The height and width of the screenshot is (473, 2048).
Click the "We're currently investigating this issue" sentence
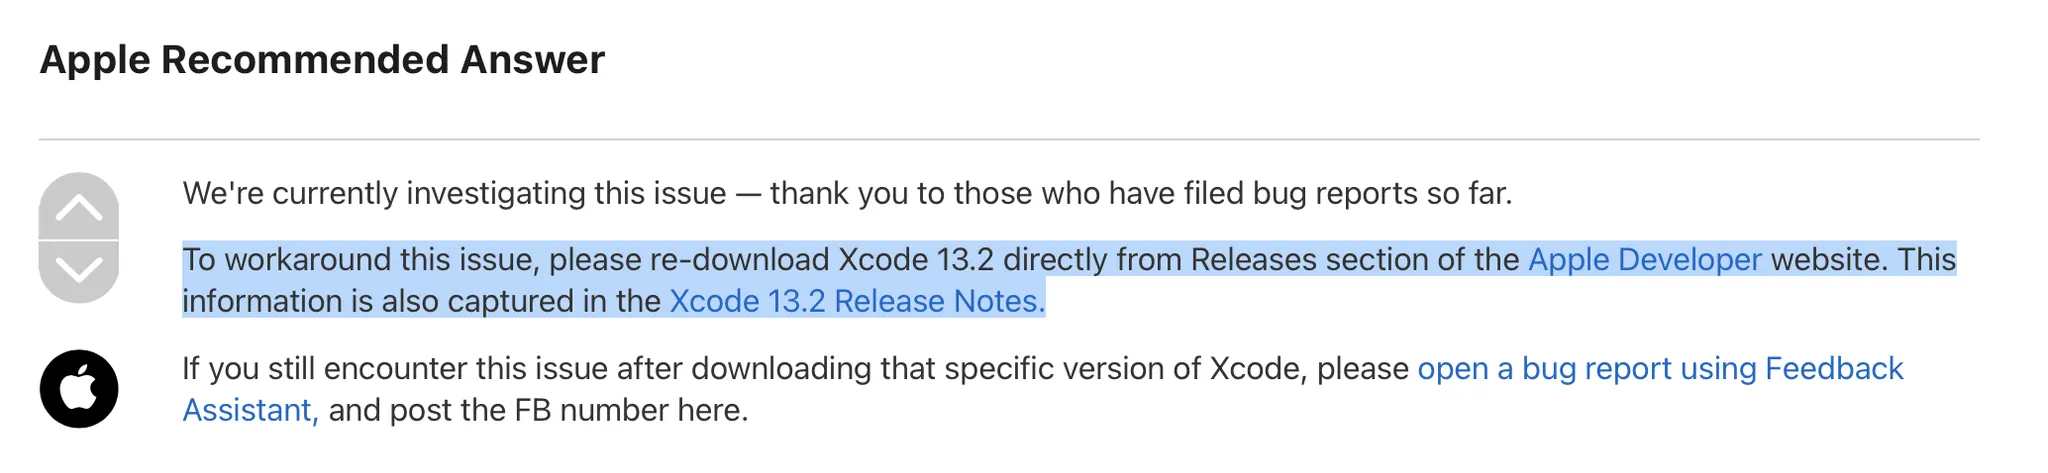tap(454, 193)
